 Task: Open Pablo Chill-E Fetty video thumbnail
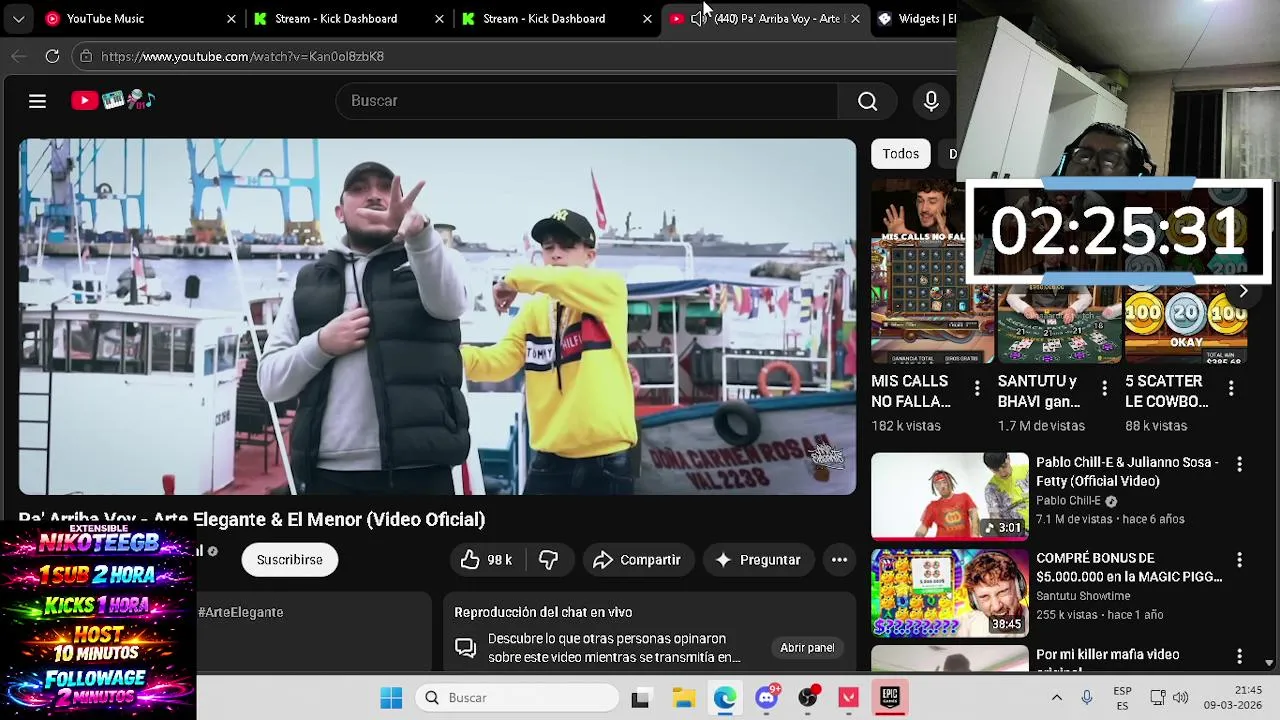coord(950,496)
